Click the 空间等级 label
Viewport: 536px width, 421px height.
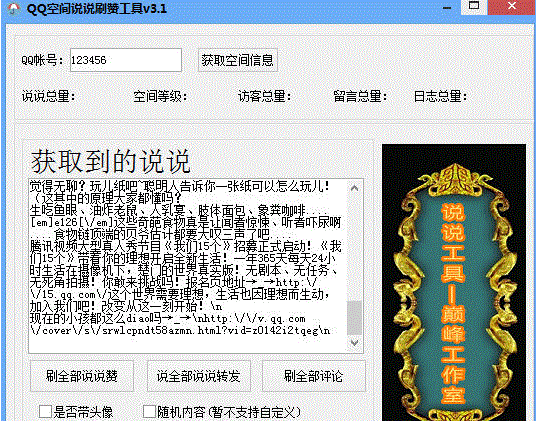(x=160, y=96)
